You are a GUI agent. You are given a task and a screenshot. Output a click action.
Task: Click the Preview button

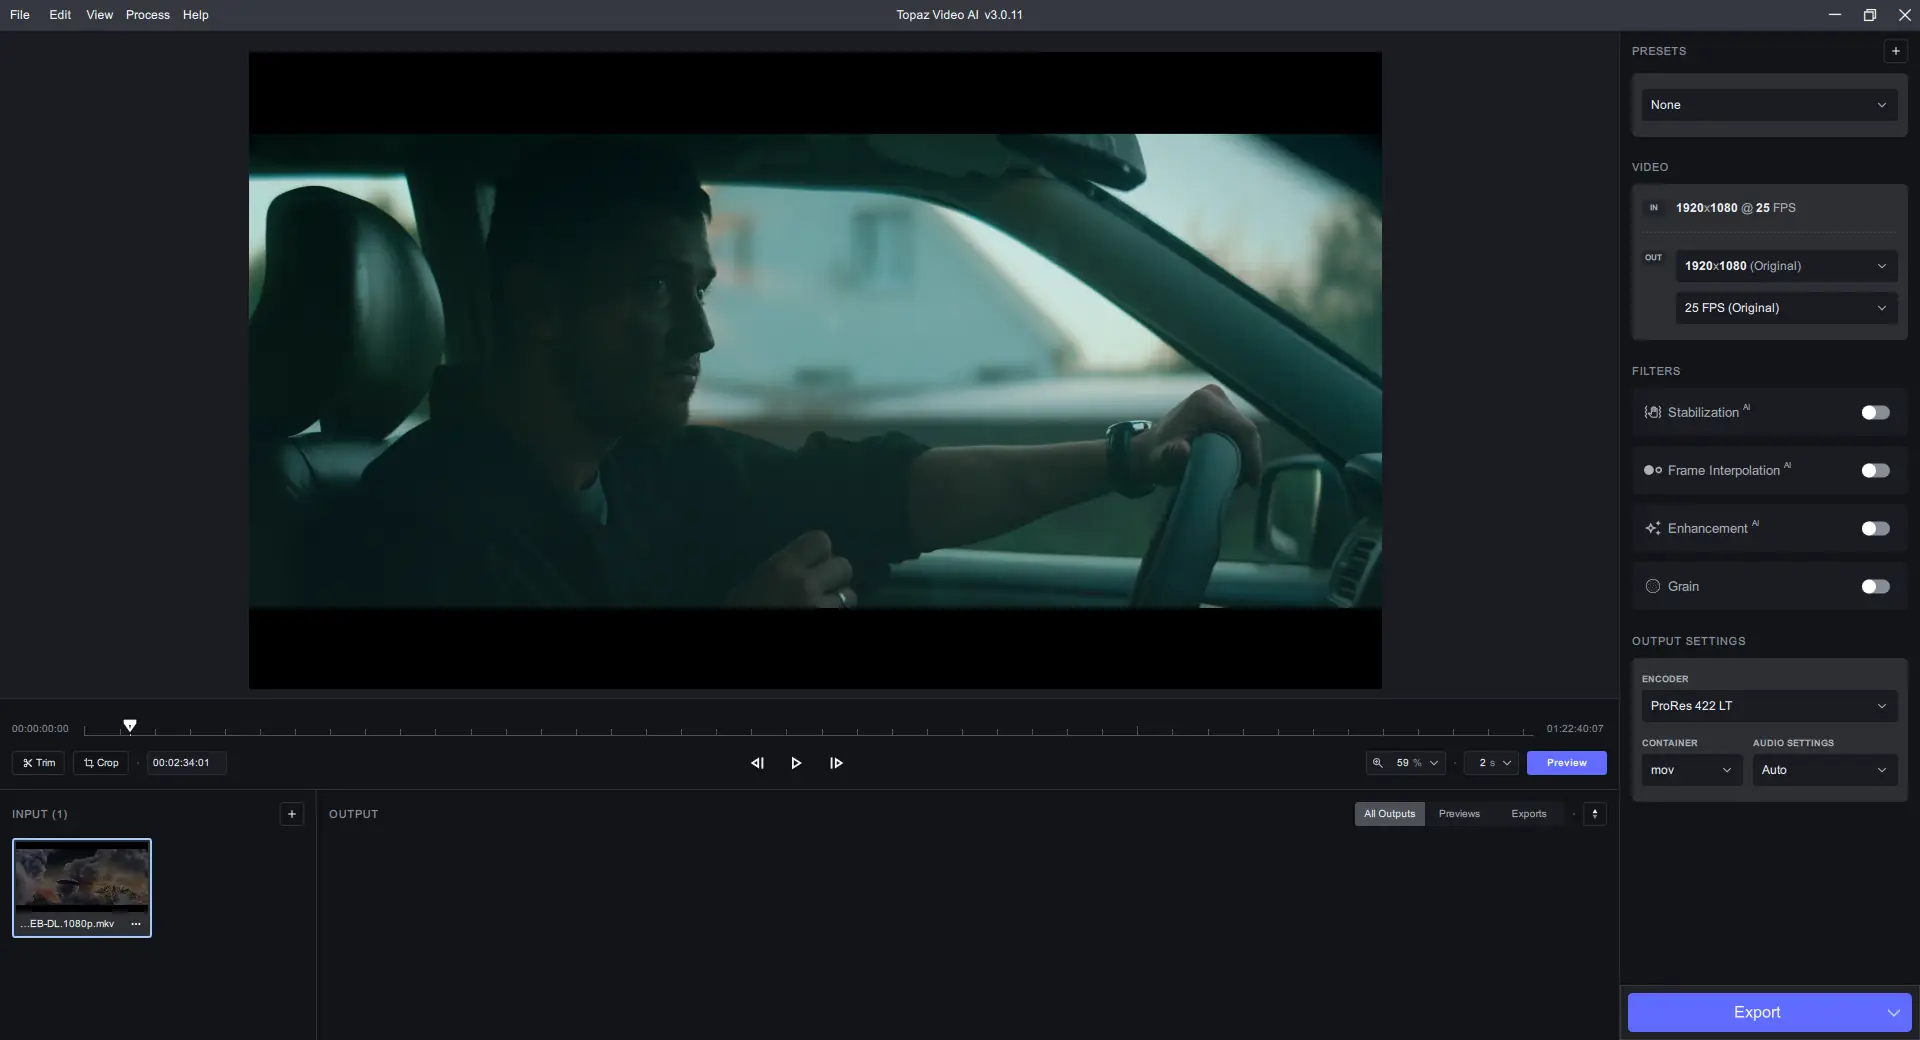point(1566,763)
